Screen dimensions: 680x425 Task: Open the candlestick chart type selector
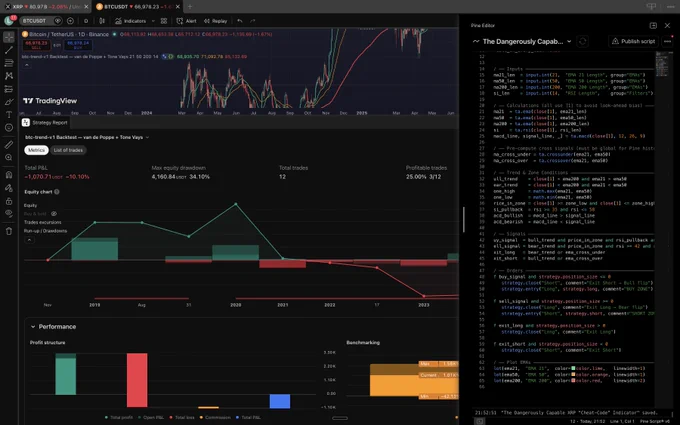[102, 21]
